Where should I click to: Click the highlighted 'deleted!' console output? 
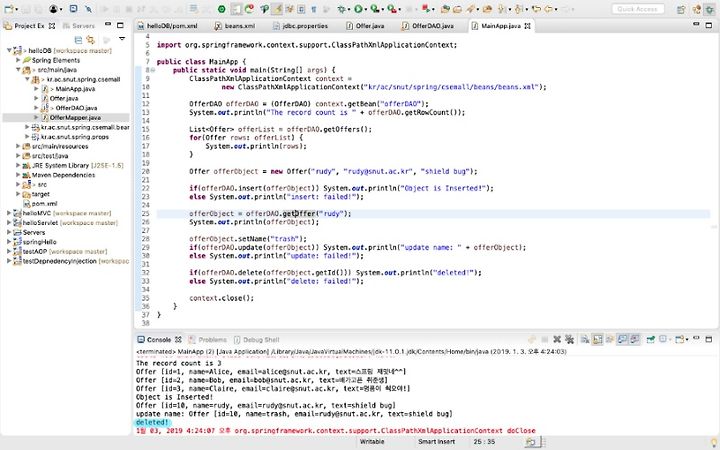(x=152, y=422)
